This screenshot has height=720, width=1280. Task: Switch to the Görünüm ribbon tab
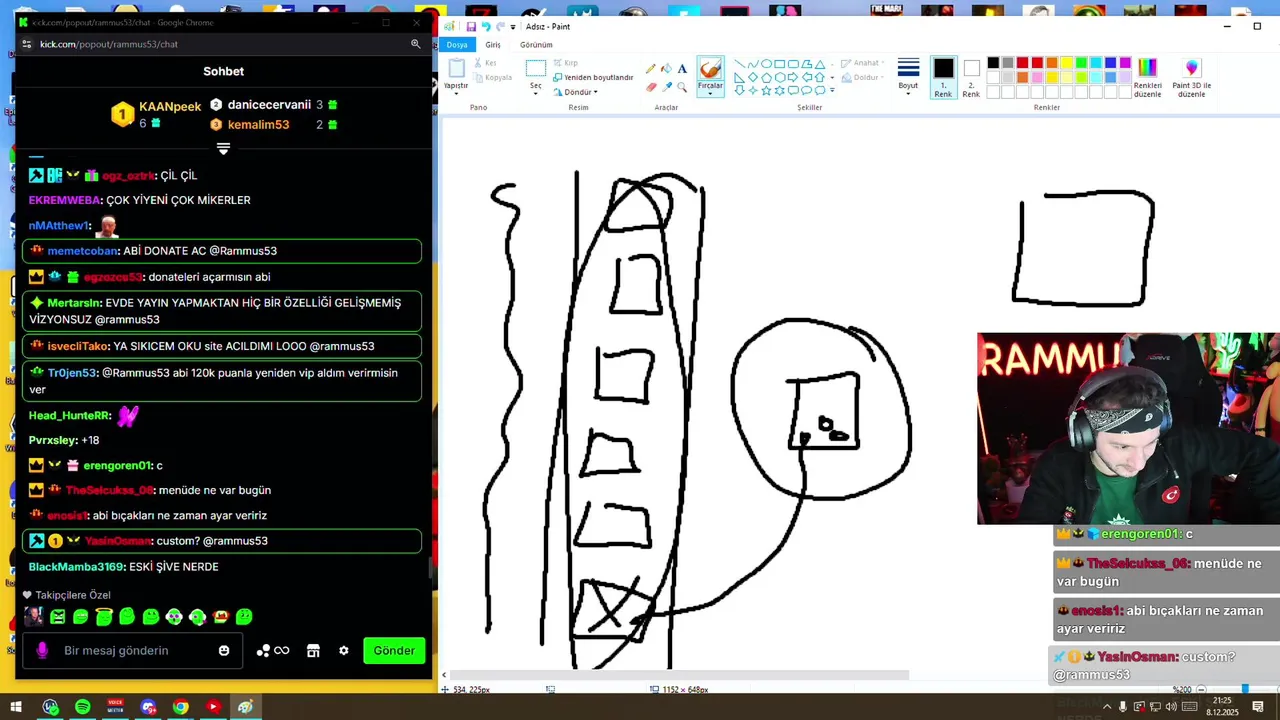coord(536,45)
